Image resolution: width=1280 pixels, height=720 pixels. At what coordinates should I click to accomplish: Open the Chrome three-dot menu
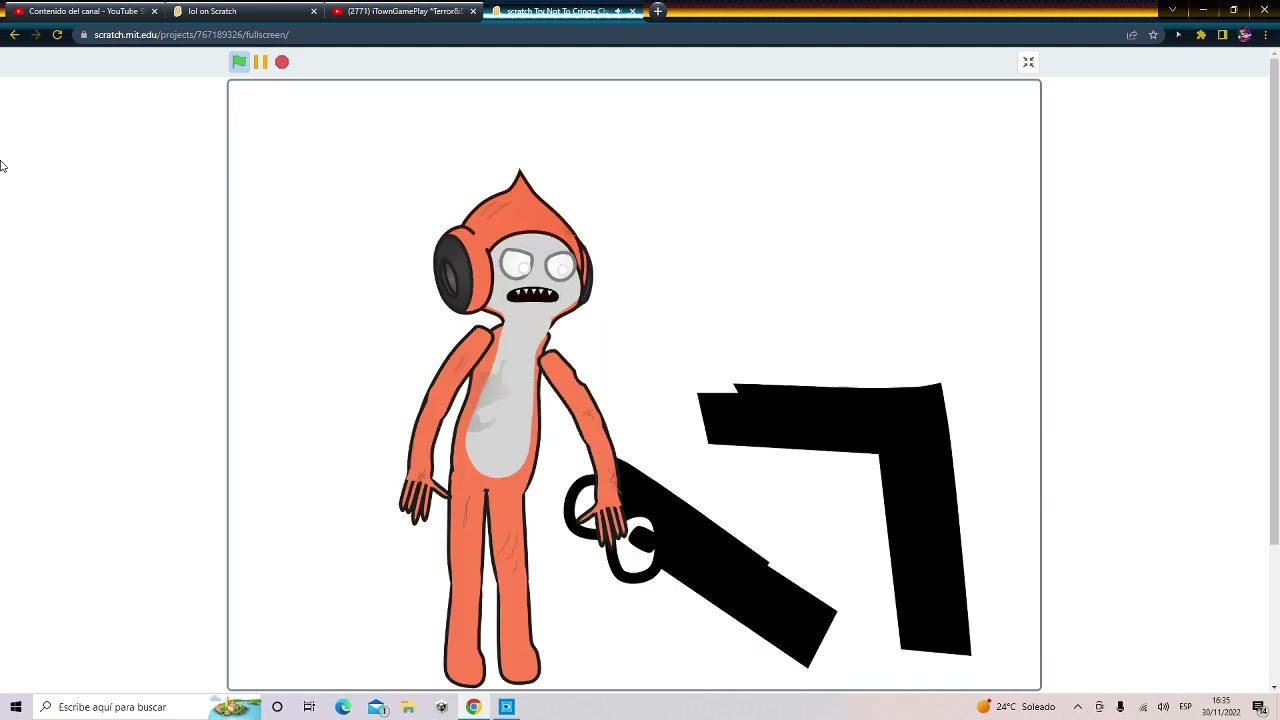(1266, 35)
